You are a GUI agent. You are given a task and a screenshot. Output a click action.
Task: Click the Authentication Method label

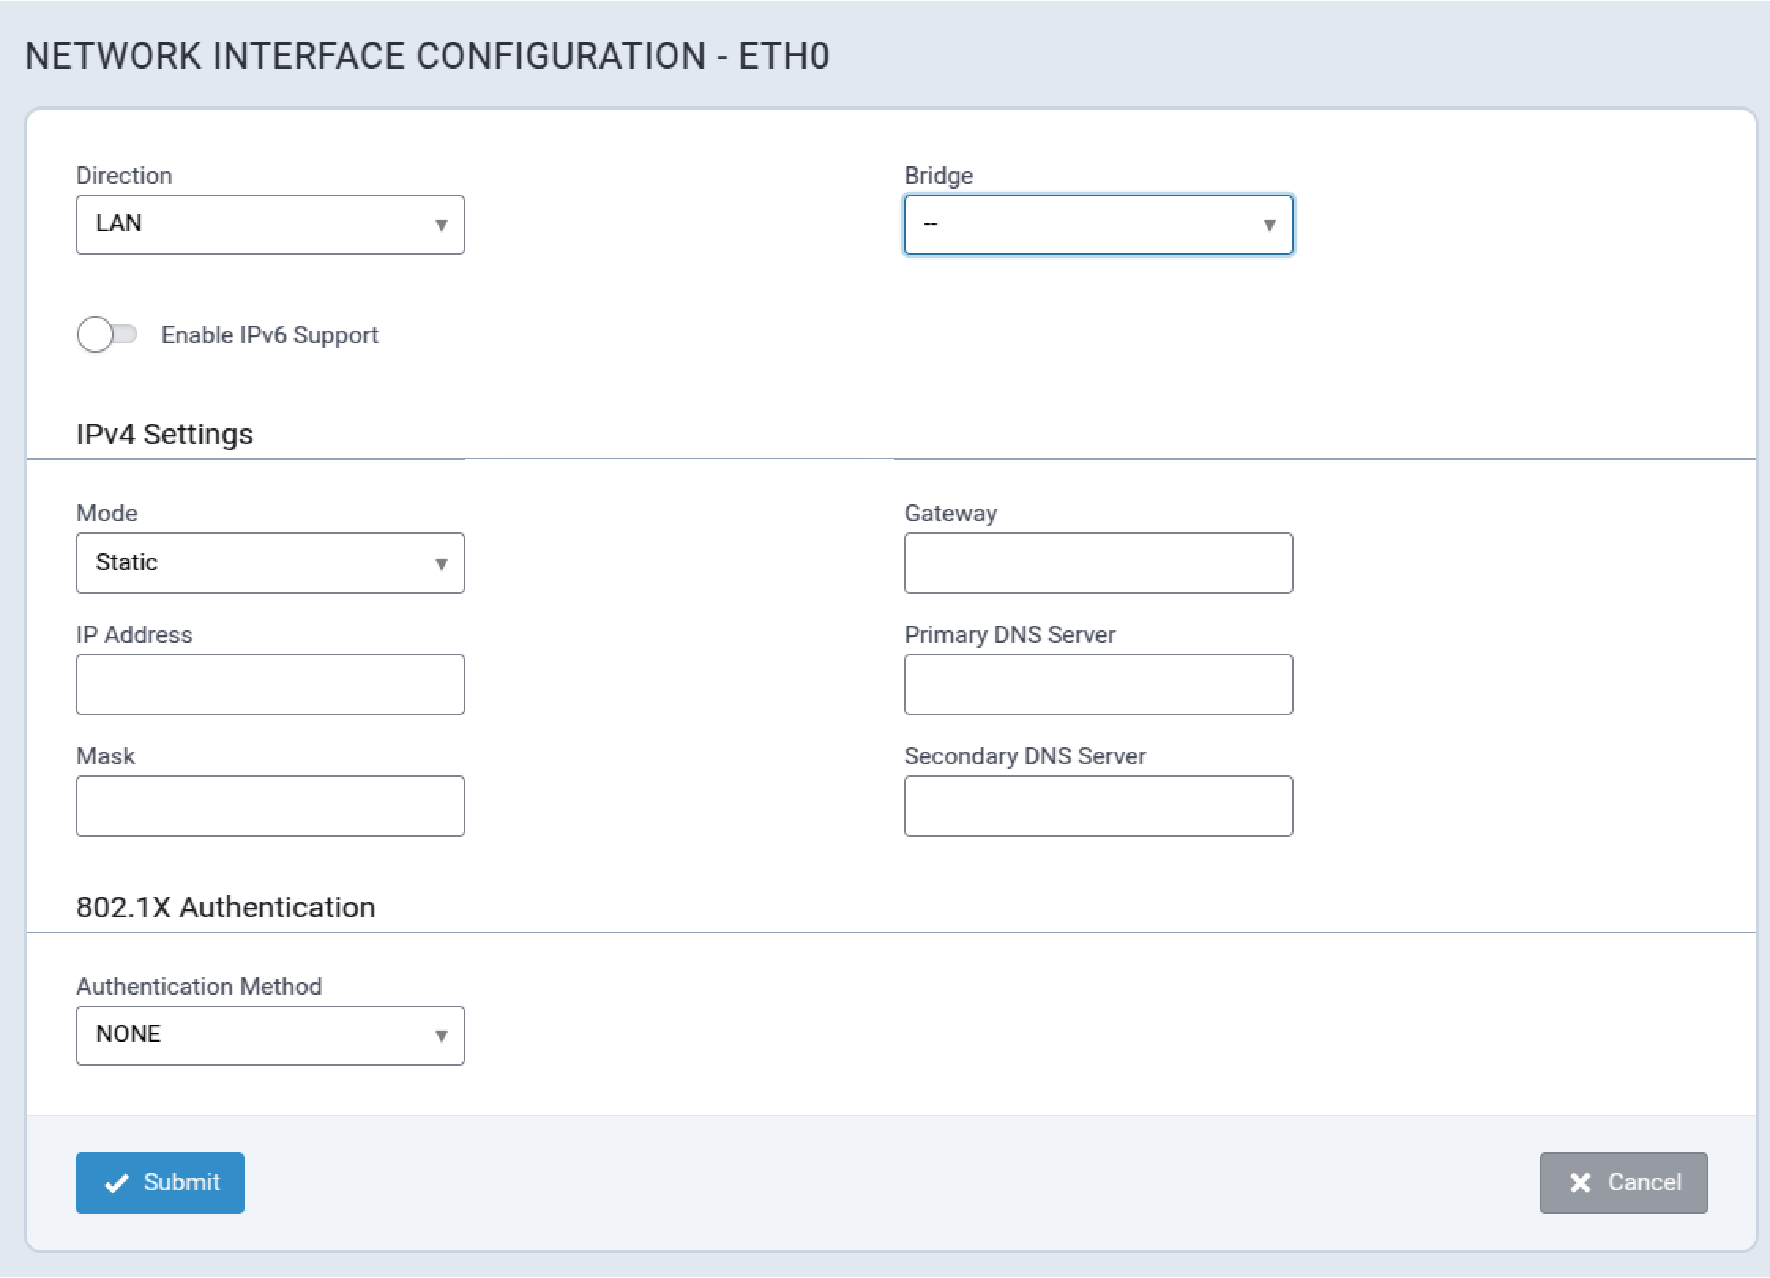(199, 987)
